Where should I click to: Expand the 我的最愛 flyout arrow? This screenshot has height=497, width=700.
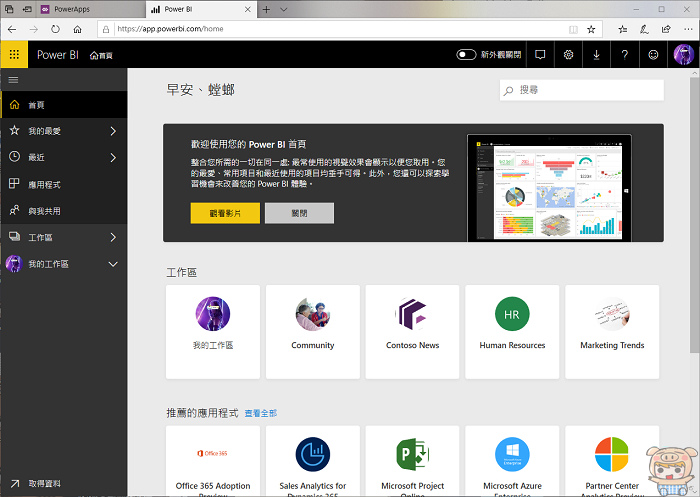point(113,131)
